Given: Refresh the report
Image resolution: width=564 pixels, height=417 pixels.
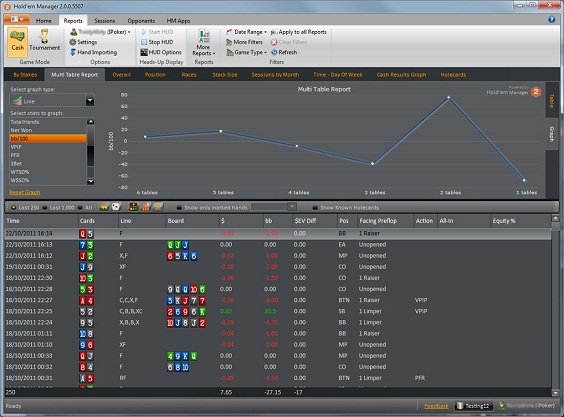Looking at the screenshot, I should [284, 52].
